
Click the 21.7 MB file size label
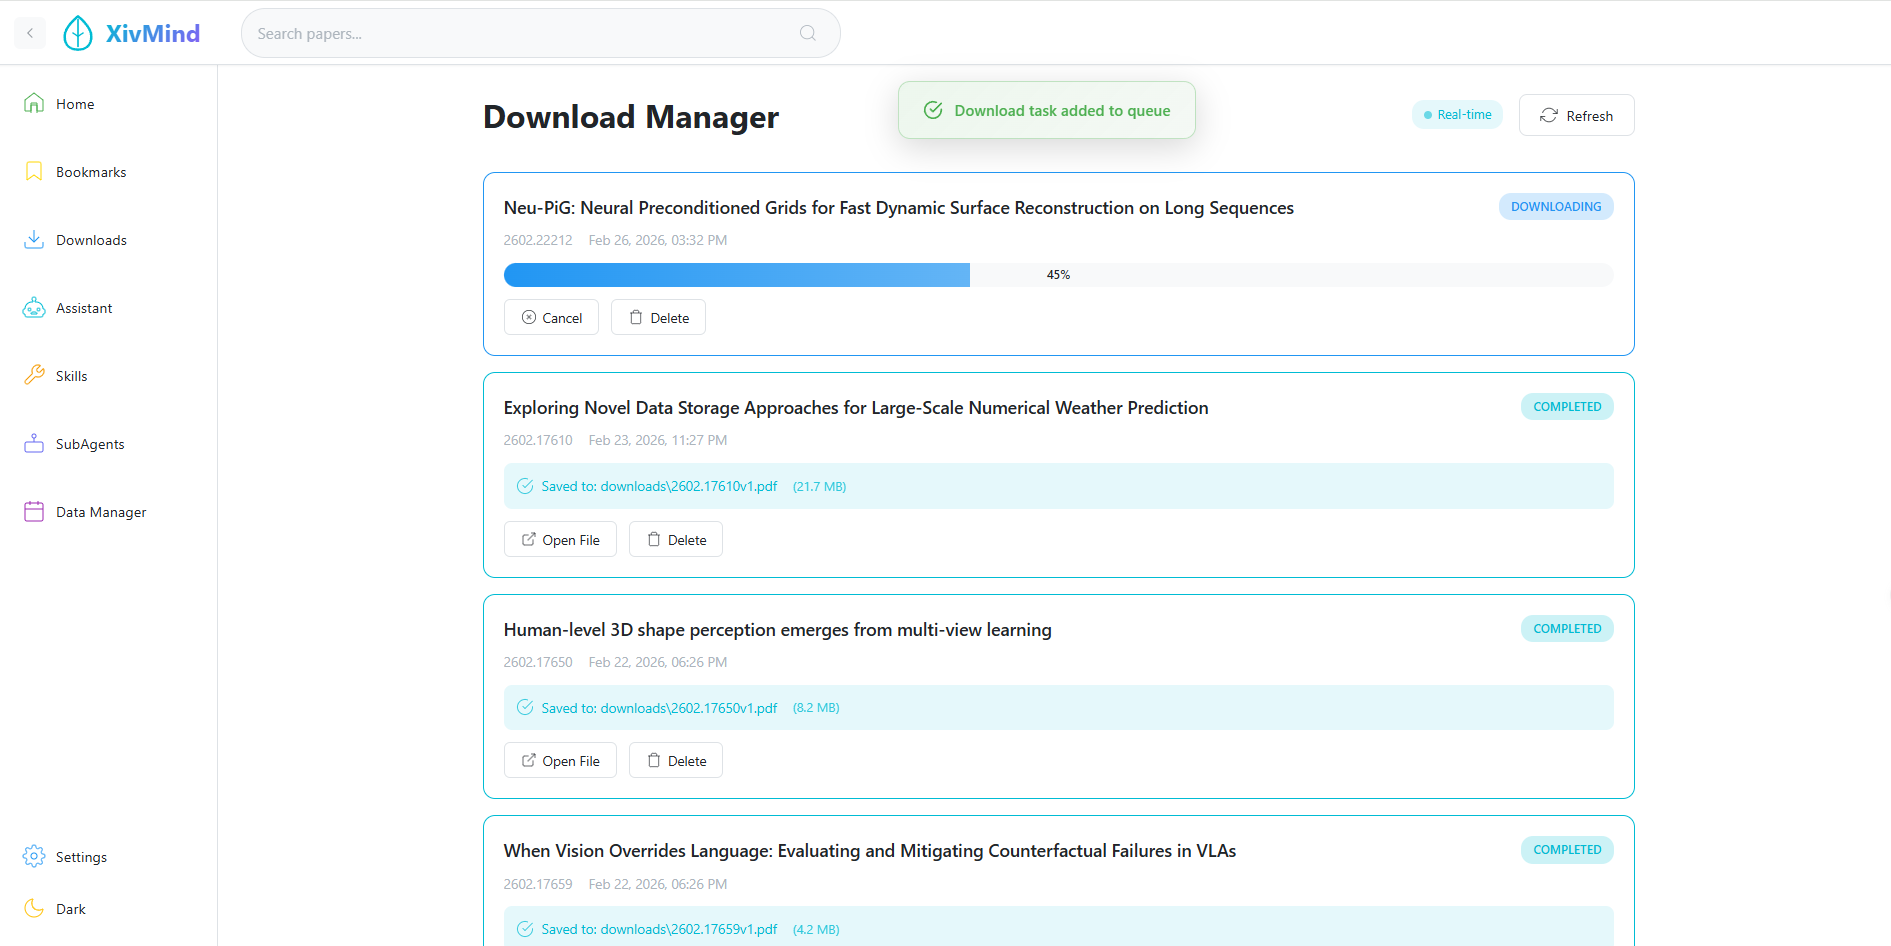coord(819,486)
